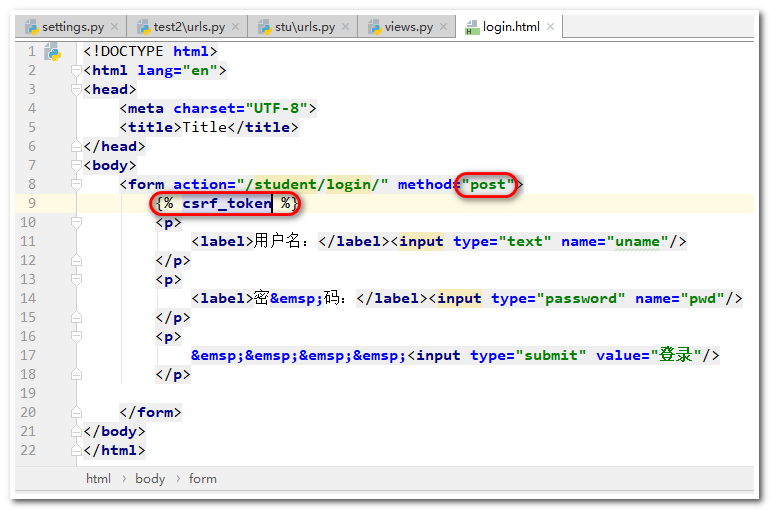This screenshot has width=770, height=510.
Task: Collapse the body tag fold on line 7
Action: [76, 165]
